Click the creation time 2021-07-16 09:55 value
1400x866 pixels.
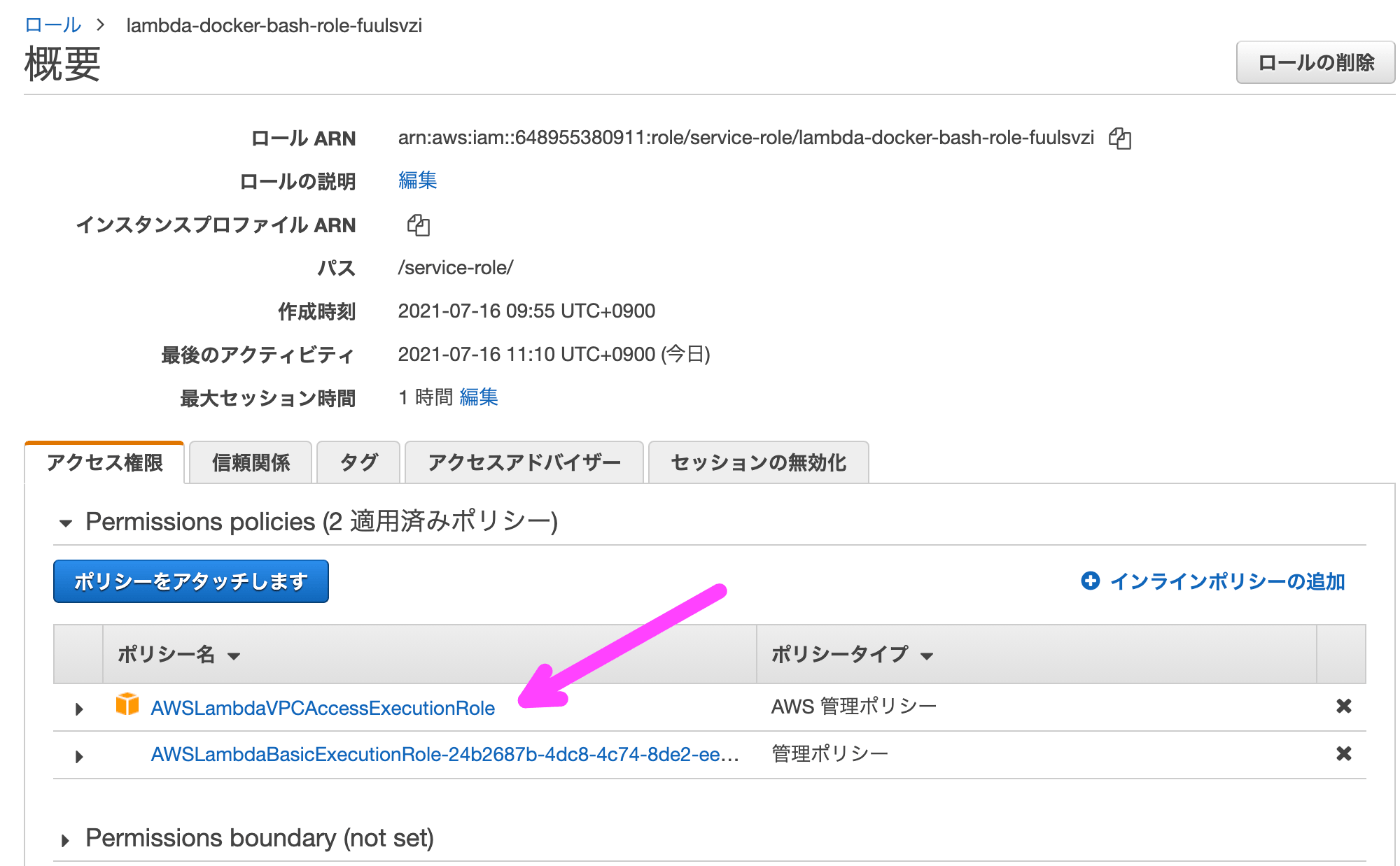526,311
